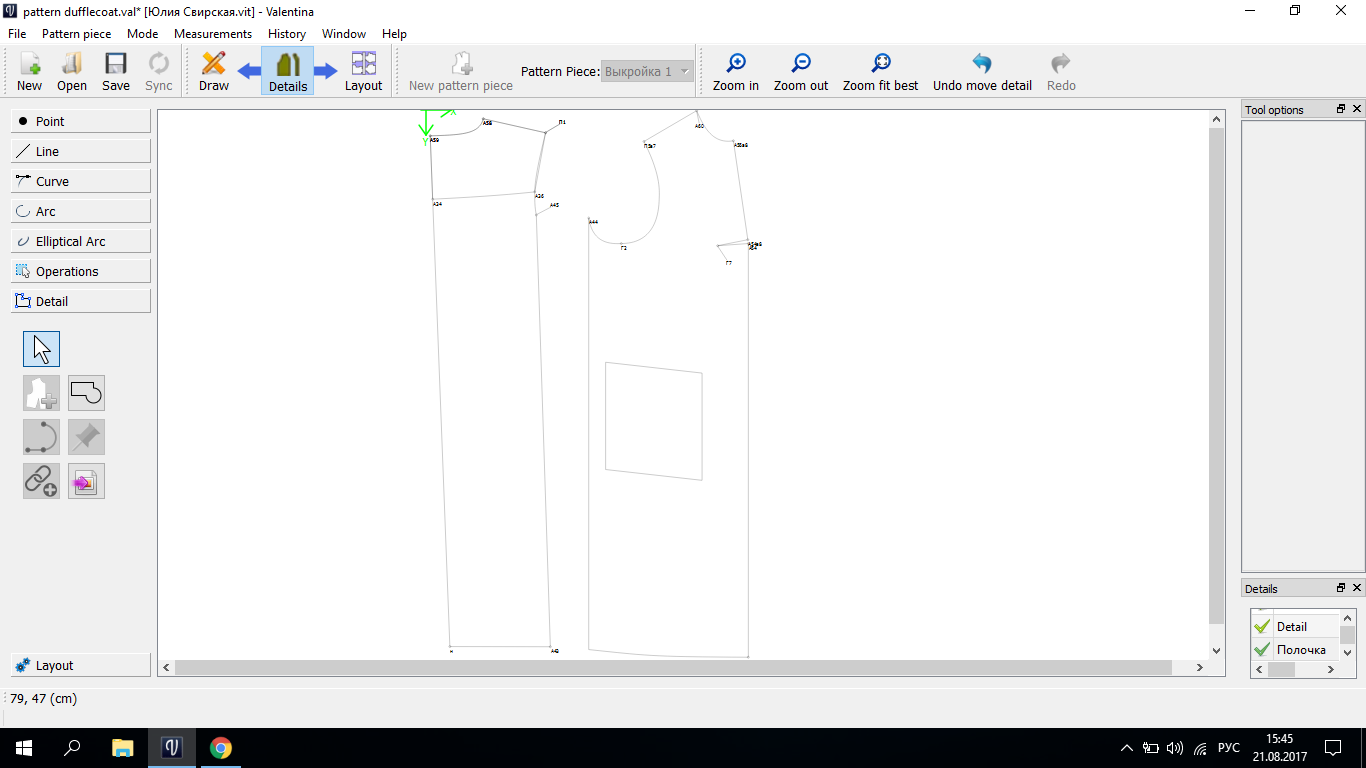The height and width of the screenshot is (768, 1366).
Task: Select the arrow pointer tool
Action: pyautogui.click(x=41, y=349)
